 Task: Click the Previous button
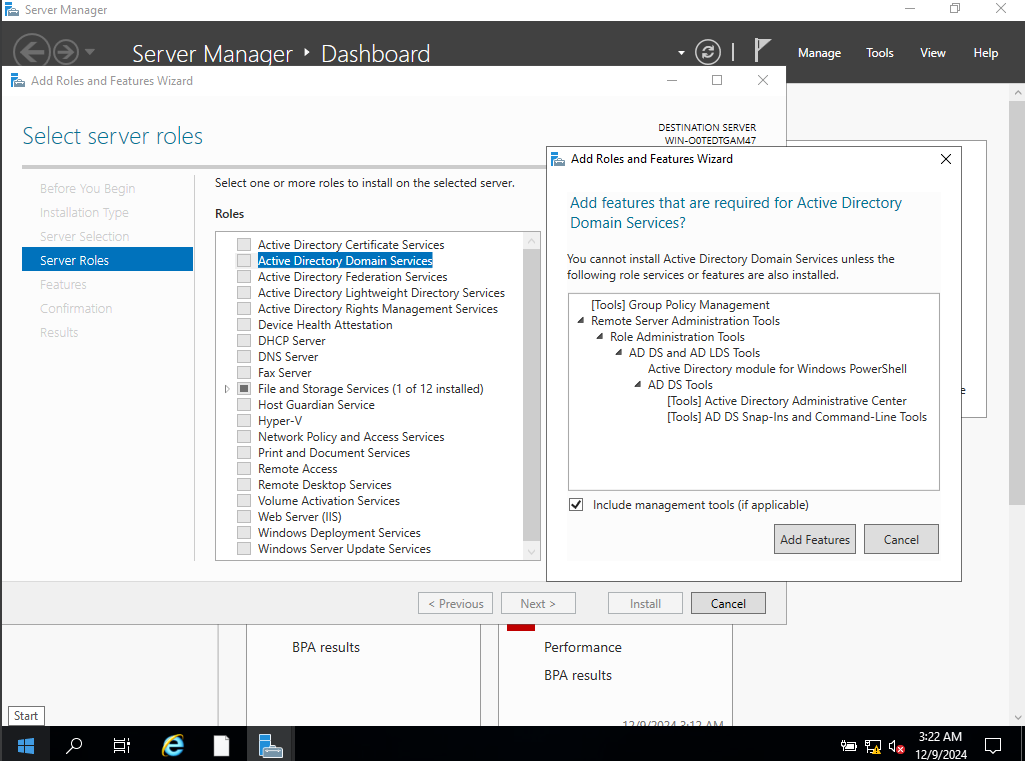pyautogui.click(x=455, y=603)
